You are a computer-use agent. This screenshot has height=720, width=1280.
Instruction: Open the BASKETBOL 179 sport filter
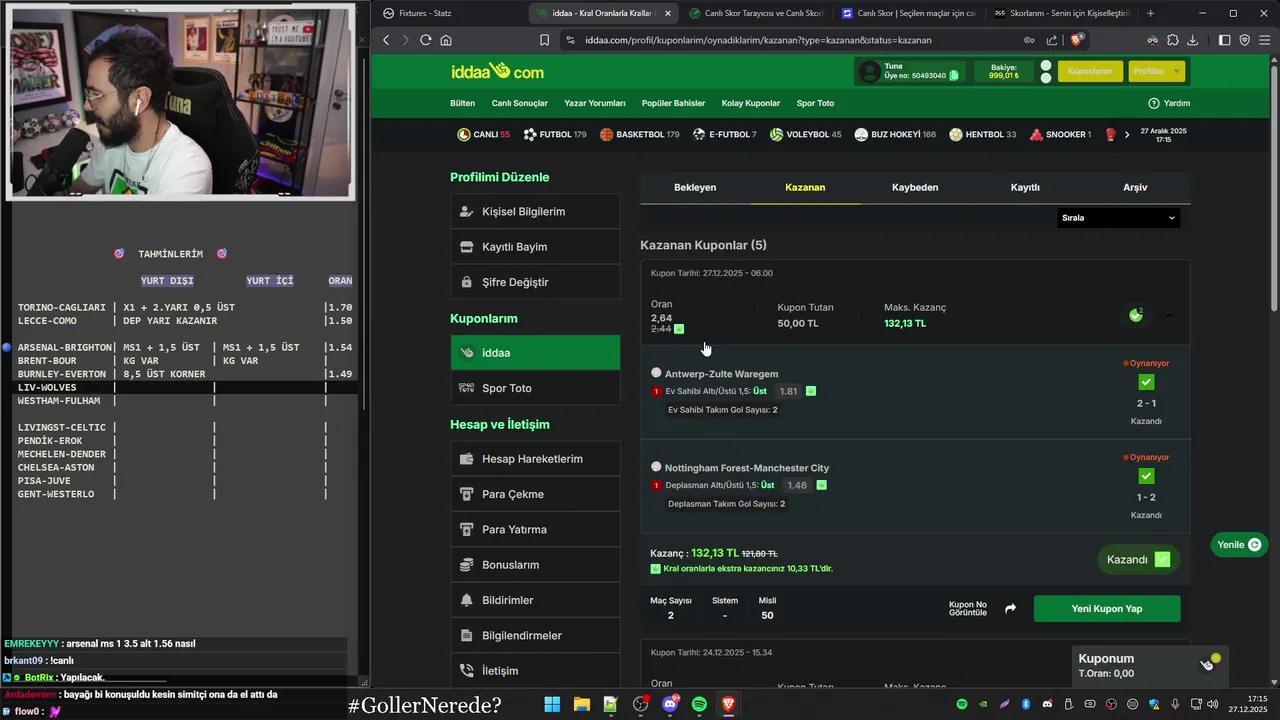coord(640,134)
